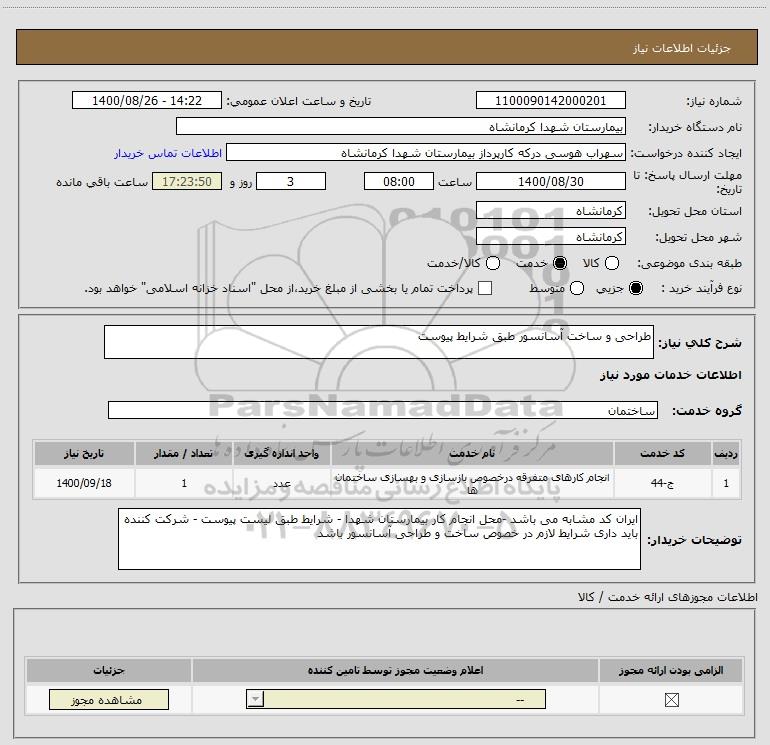Click the جزئیات column header
The image size is (770, 745).
109,670
